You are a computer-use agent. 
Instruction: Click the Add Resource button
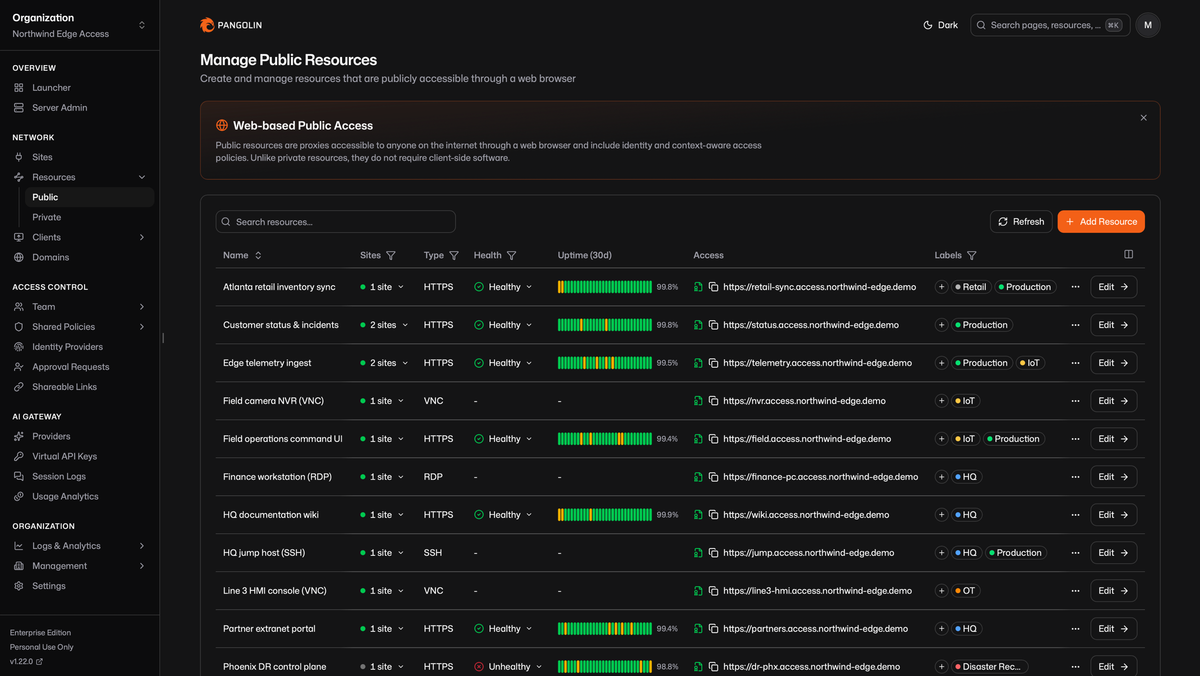(1101, 222)
